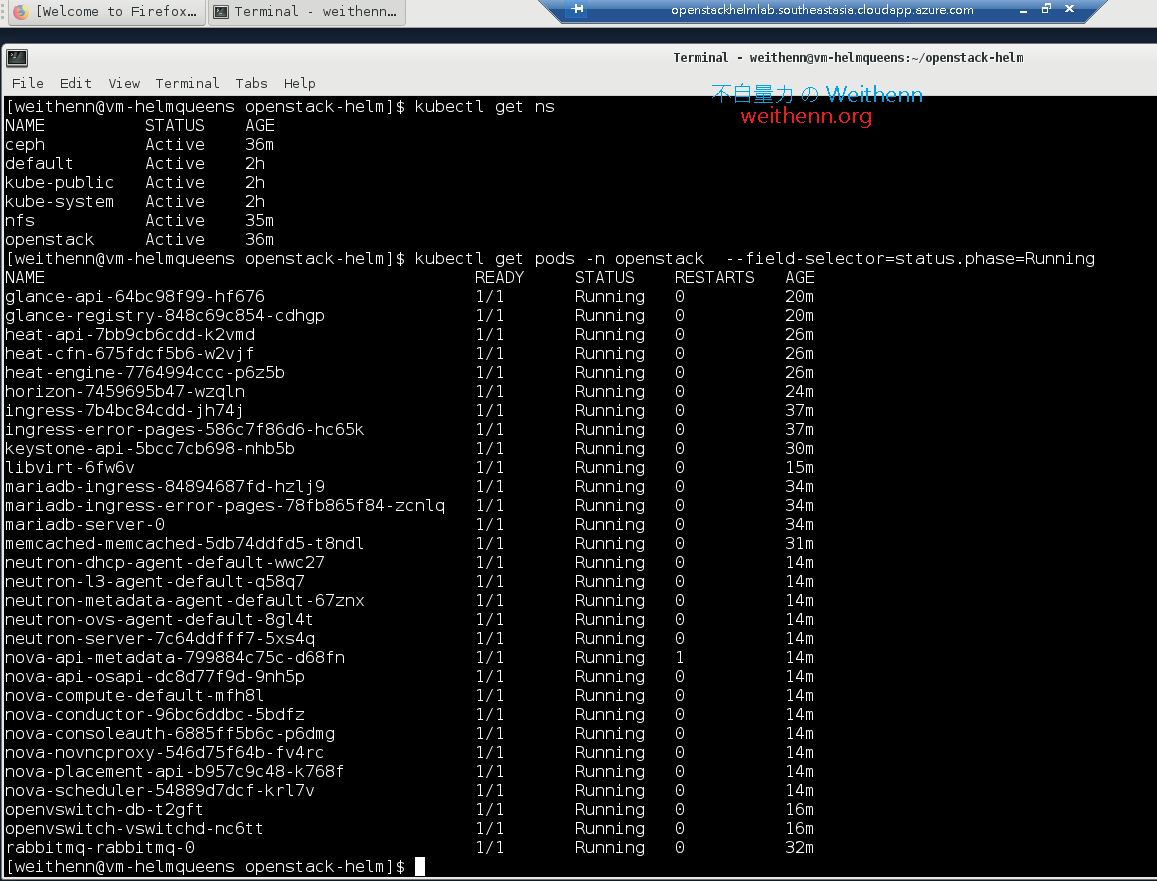
Task: Click the Firefox globe icon in taskbar
Action: tap(20, 12)
